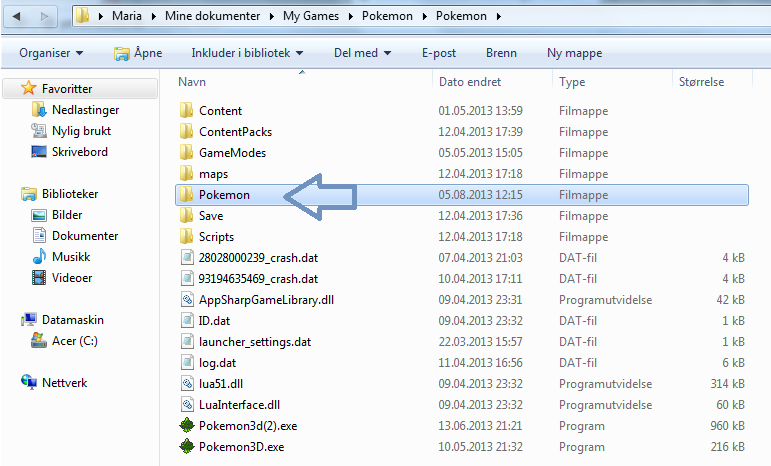Viewport: 771px width, 466px height.
Task: Click the Pokemon3D.exe application icon
Action: (187, 447)
